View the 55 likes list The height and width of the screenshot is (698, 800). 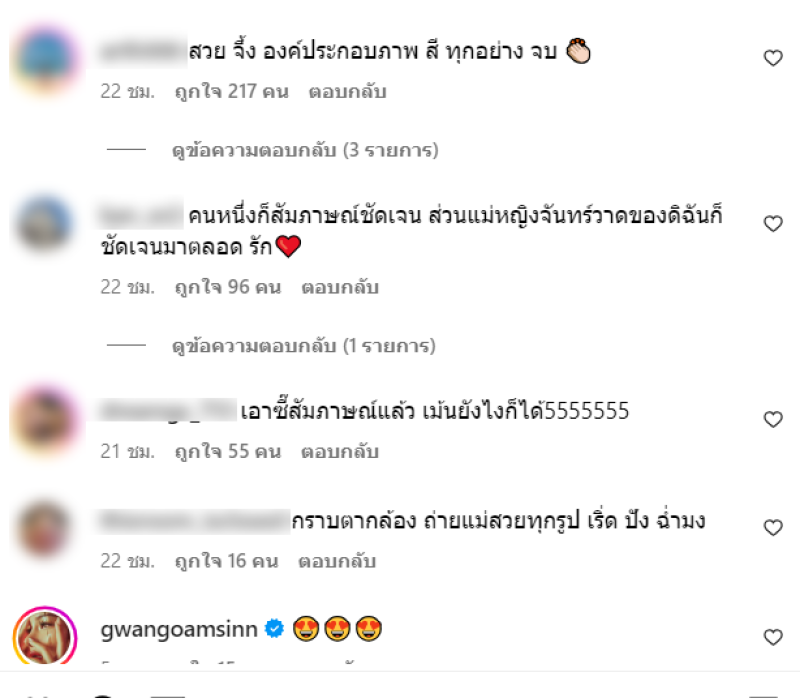228,452
